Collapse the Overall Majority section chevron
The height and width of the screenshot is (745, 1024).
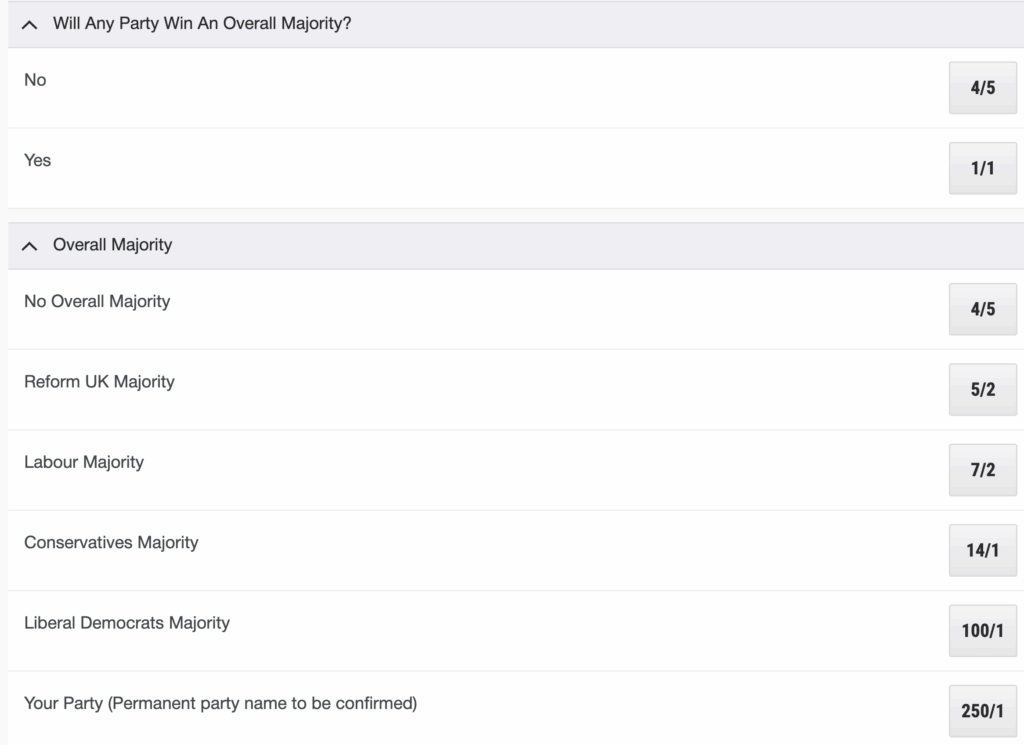(30, 245)
